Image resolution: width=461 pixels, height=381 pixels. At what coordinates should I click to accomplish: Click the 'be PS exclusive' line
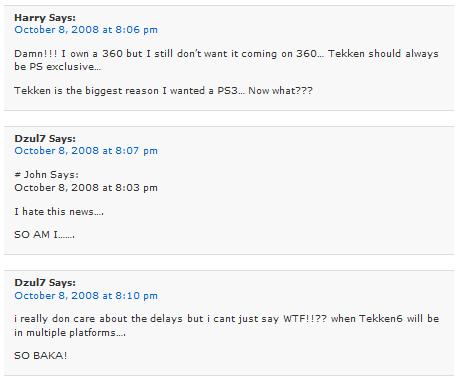click(x=57, y=67)
